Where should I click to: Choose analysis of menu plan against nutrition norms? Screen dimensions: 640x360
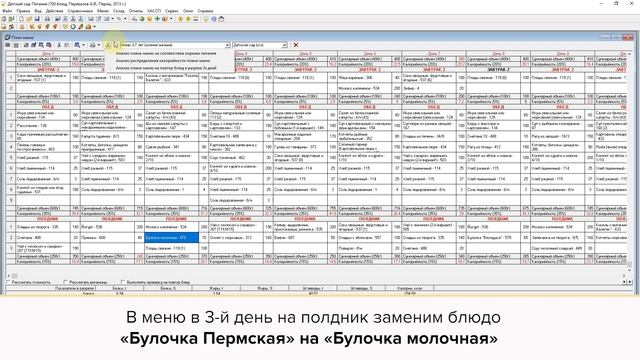pos(166,53)
